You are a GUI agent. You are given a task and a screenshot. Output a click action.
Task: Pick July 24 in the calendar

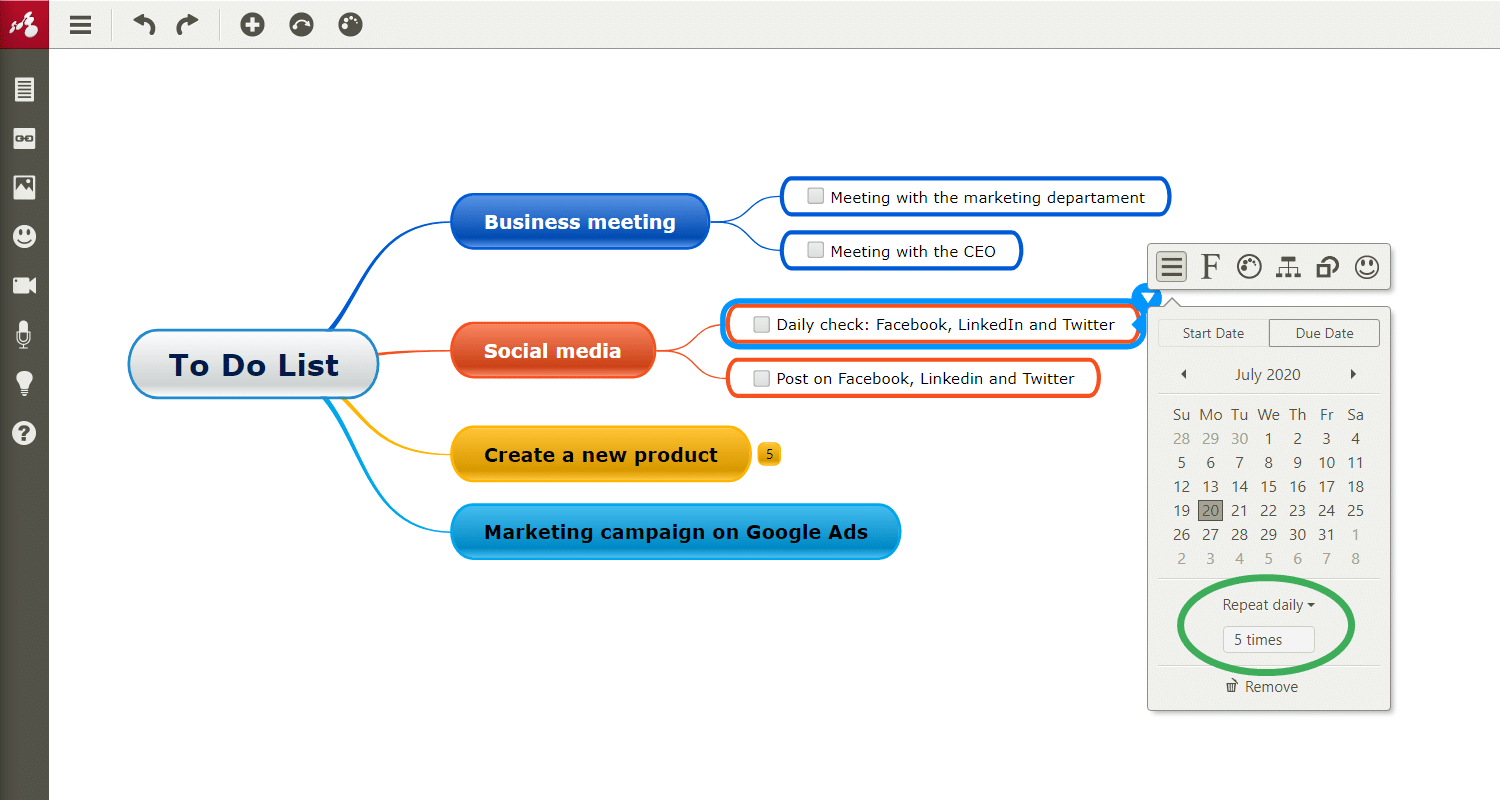[1326, 510]
